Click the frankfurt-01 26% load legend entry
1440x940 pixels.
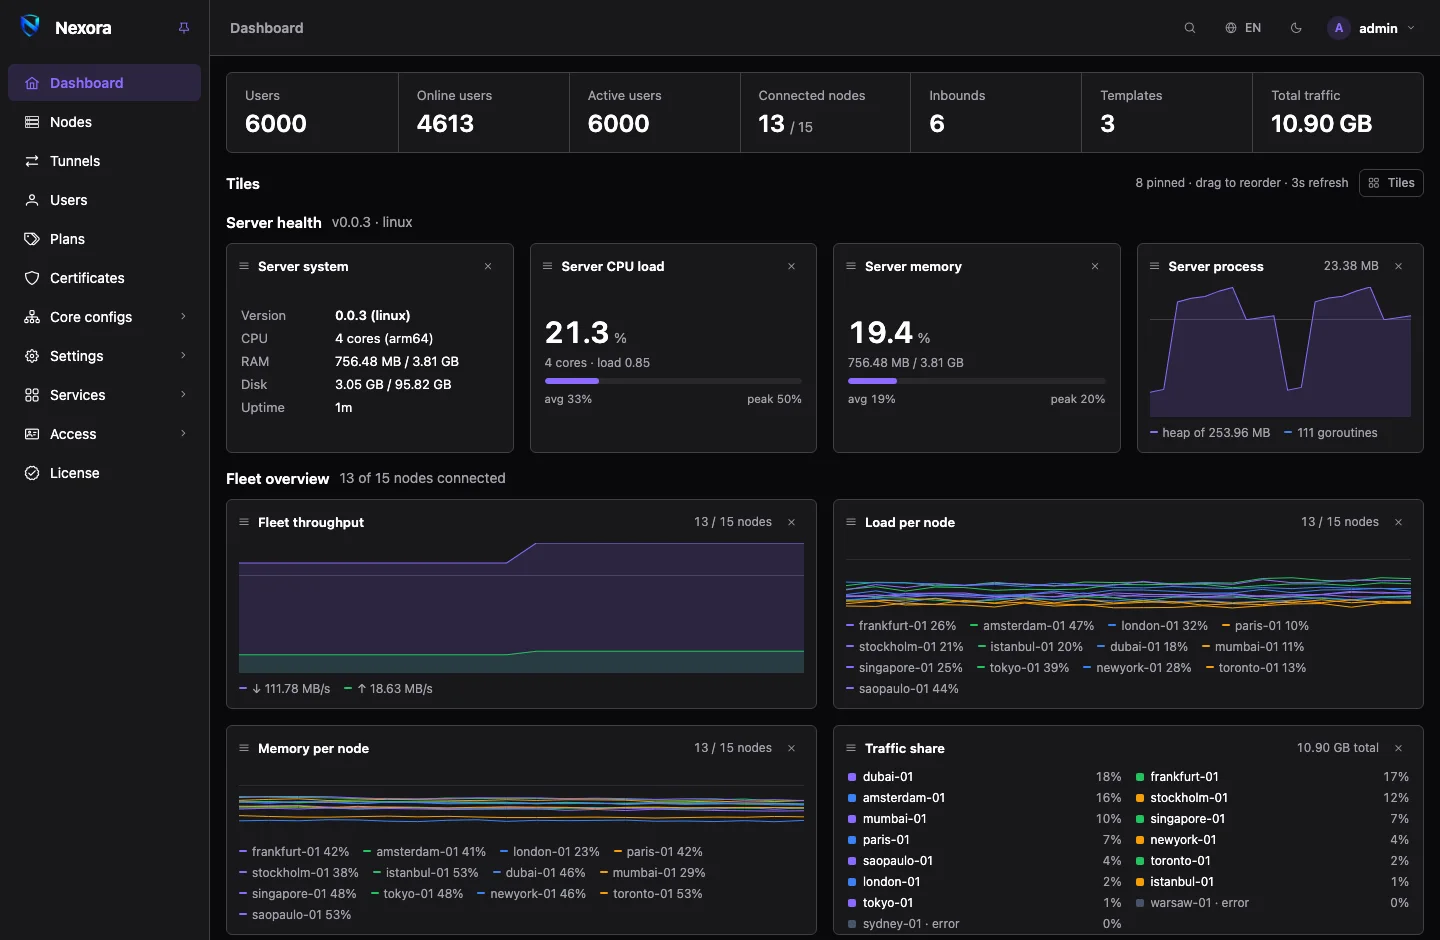(x=901, y=626)
